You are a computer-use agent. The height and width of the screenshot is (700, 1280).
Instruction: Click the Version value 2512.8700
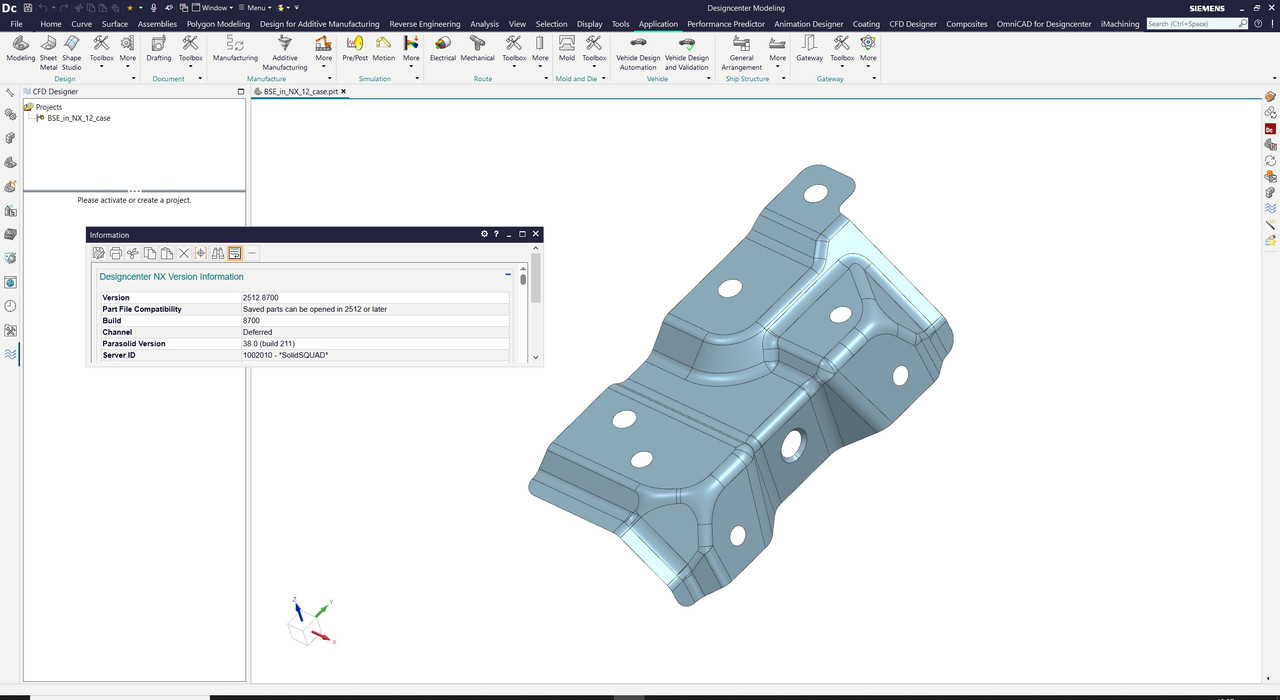point(261,298)
